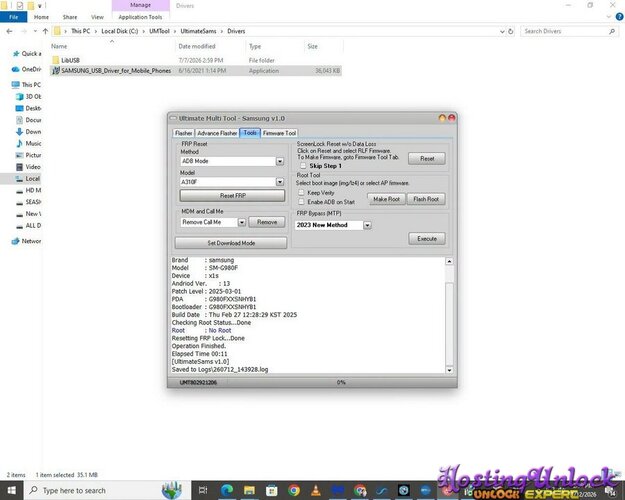
Task: Open VLC media player from taskbar
Action: 316,490
